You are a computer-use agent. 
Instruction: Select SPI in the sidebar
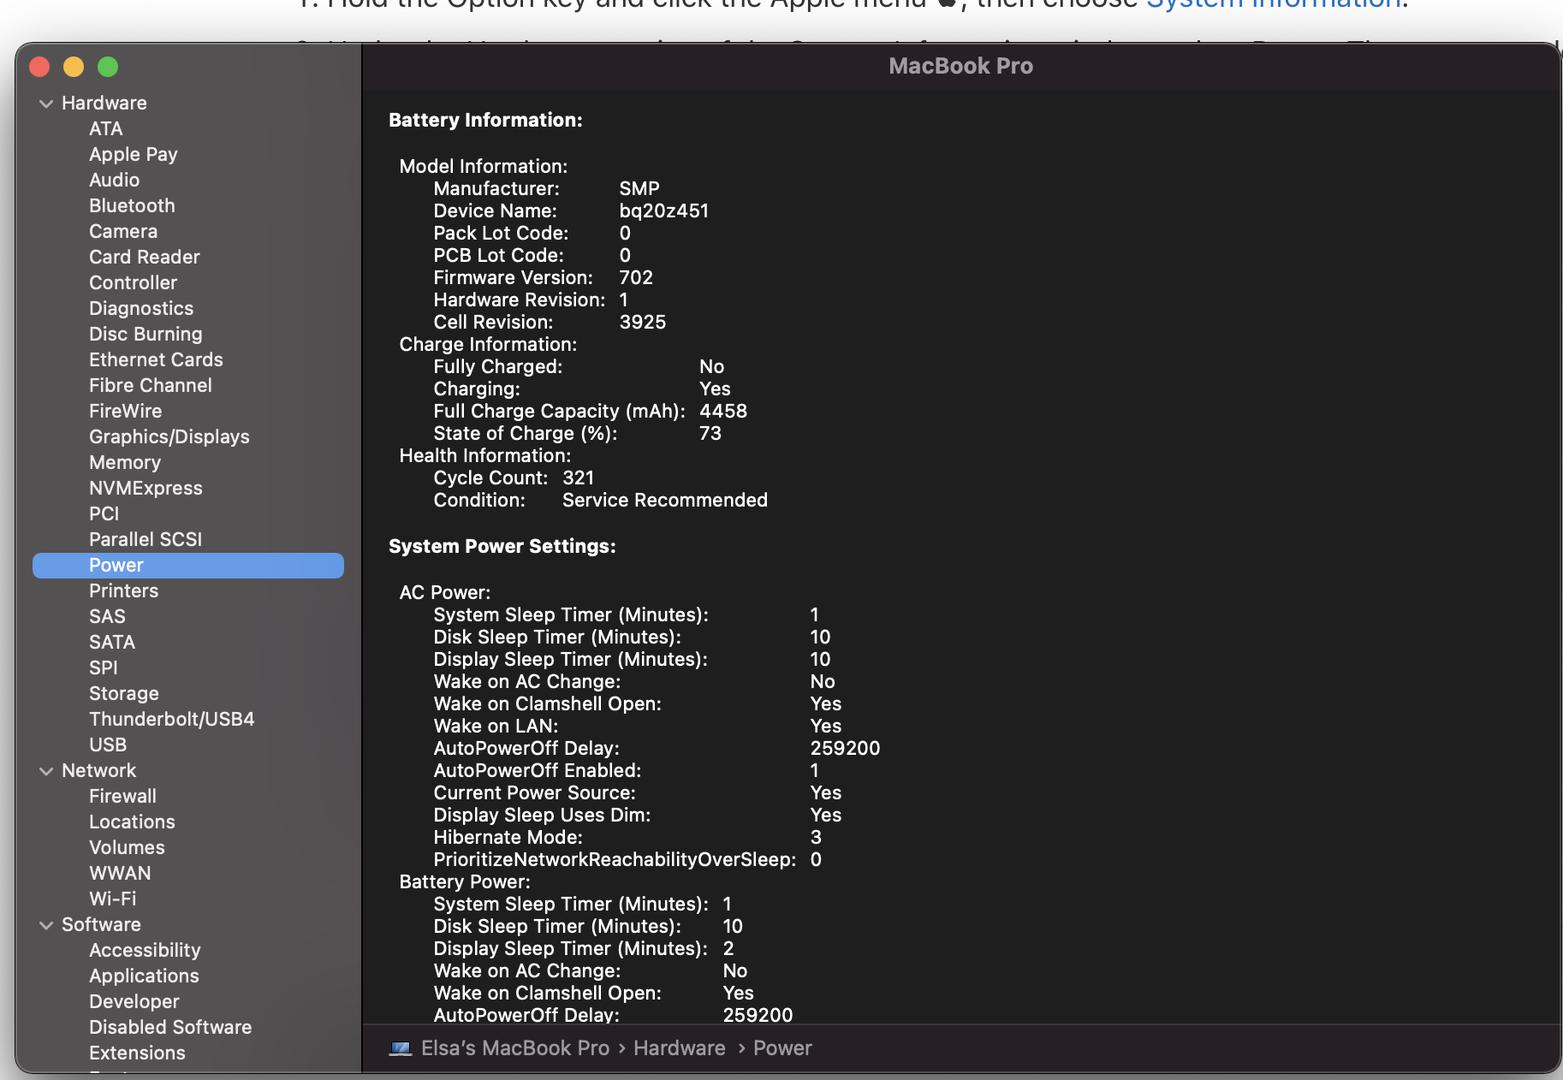[103, 668]
